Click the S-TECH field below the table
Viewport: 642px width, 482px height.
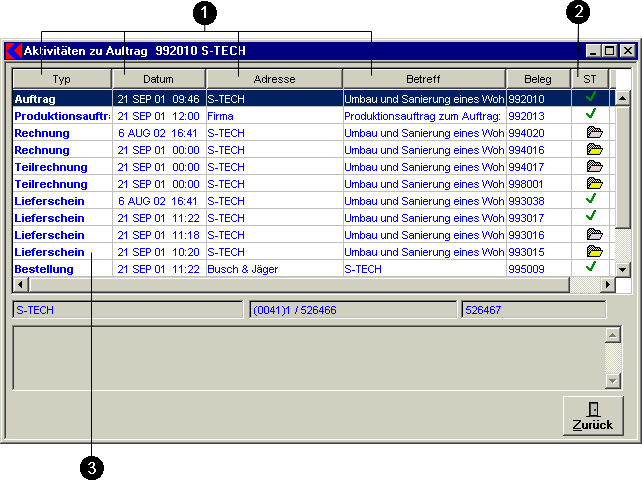pyautogui.click(x=127, y=310)
